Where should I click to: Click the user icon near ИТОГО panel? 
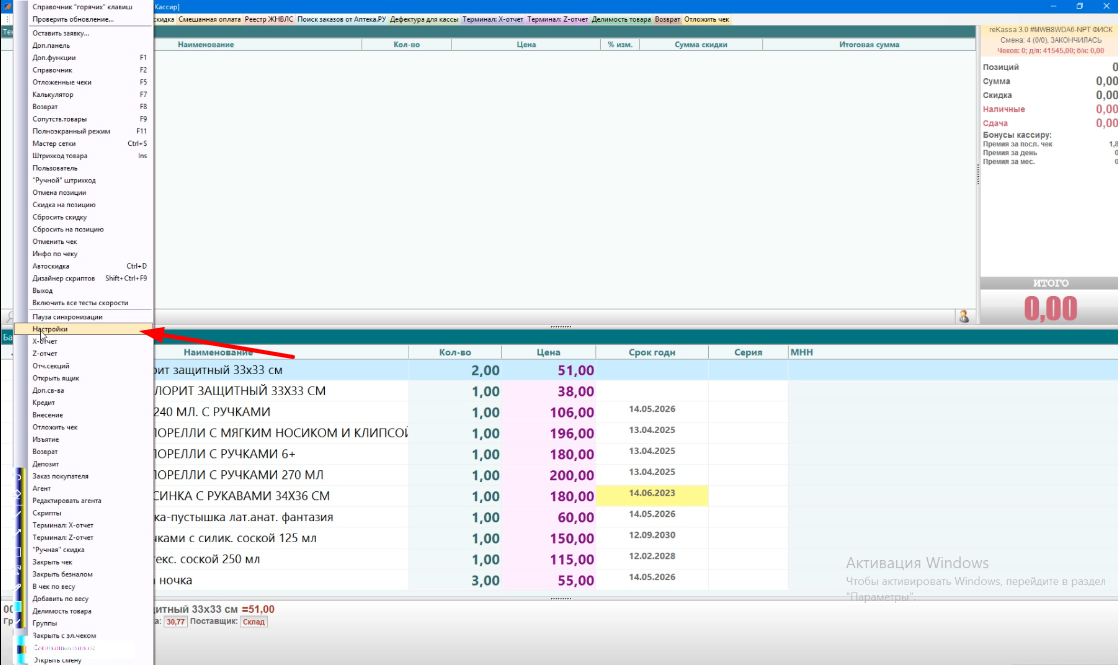click(964, 316)
